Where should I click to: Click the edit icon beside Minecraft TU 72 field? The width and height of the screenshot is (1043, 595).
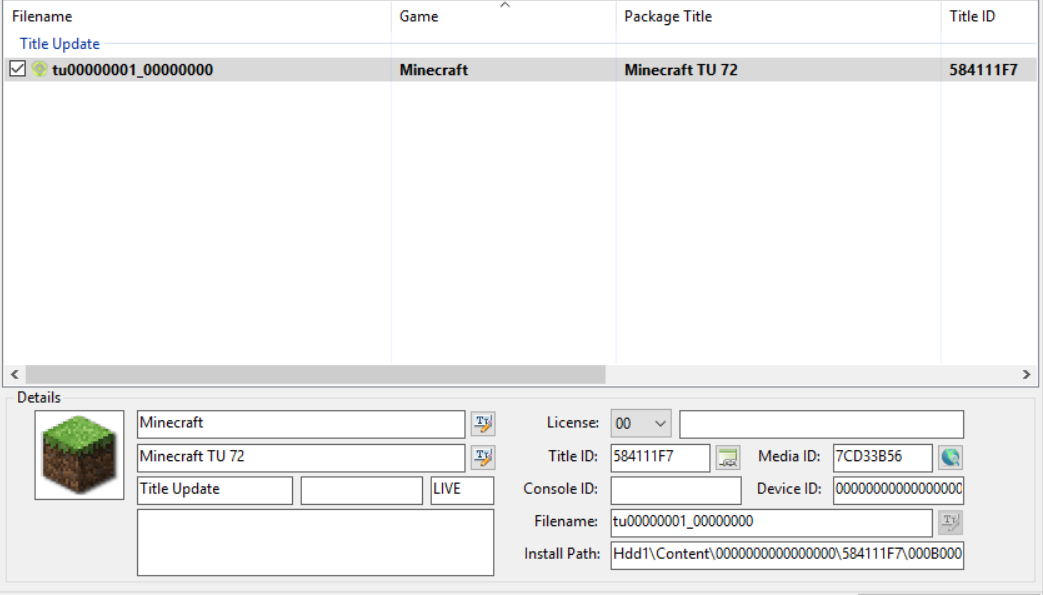click(x=483, y=458)
